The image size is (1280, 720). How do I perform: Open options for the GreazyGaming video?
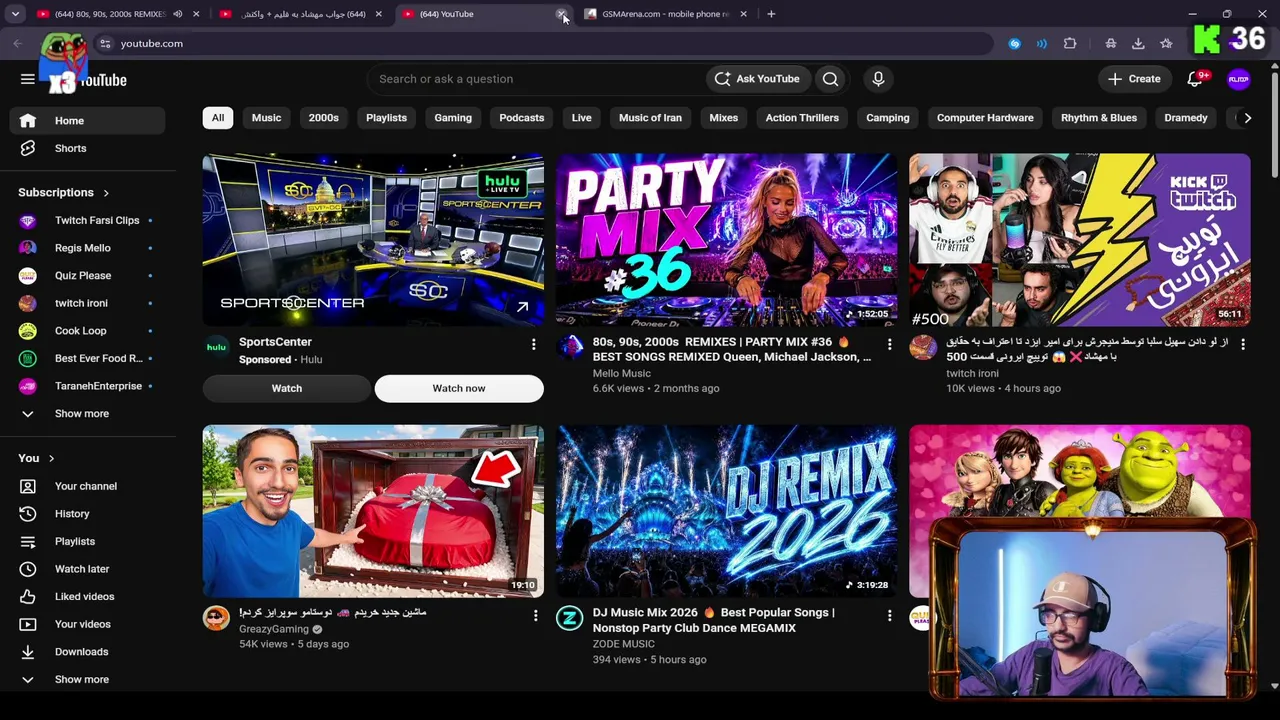(x=536, y=616)
